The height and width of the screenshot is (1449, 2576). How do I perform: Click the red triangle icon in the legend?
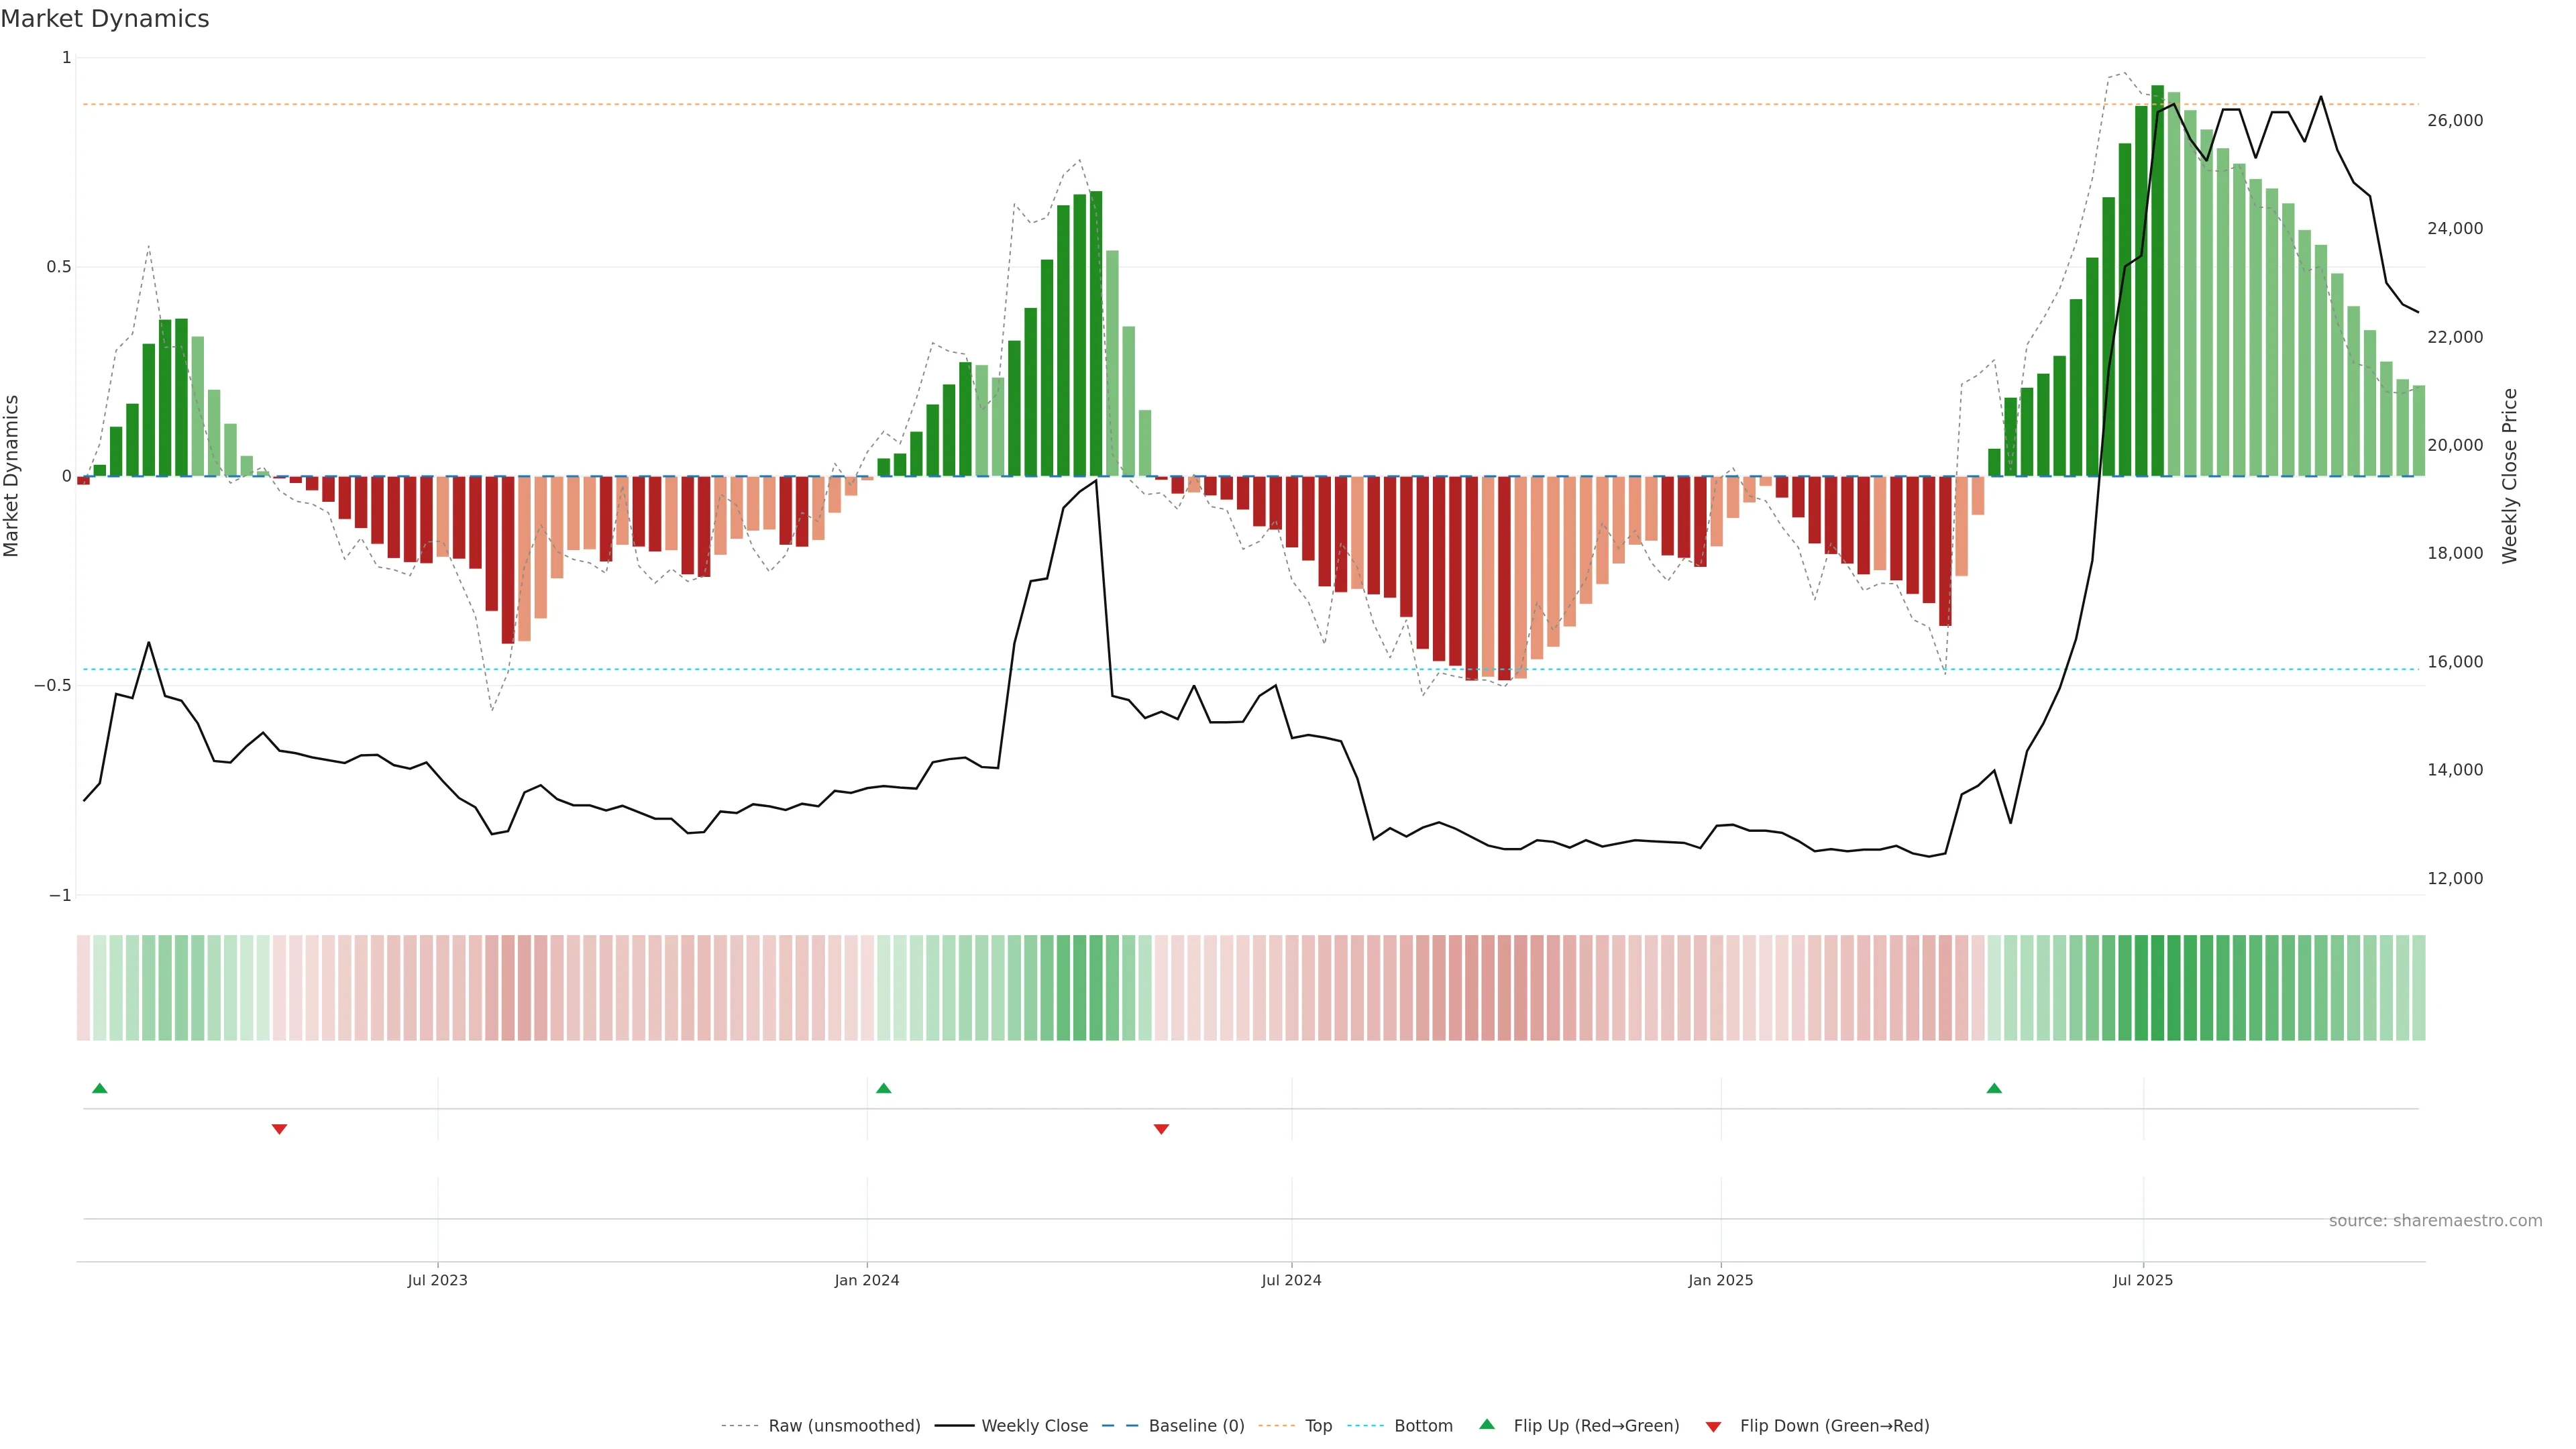pyautogui.click(x=1713, y=1426)
